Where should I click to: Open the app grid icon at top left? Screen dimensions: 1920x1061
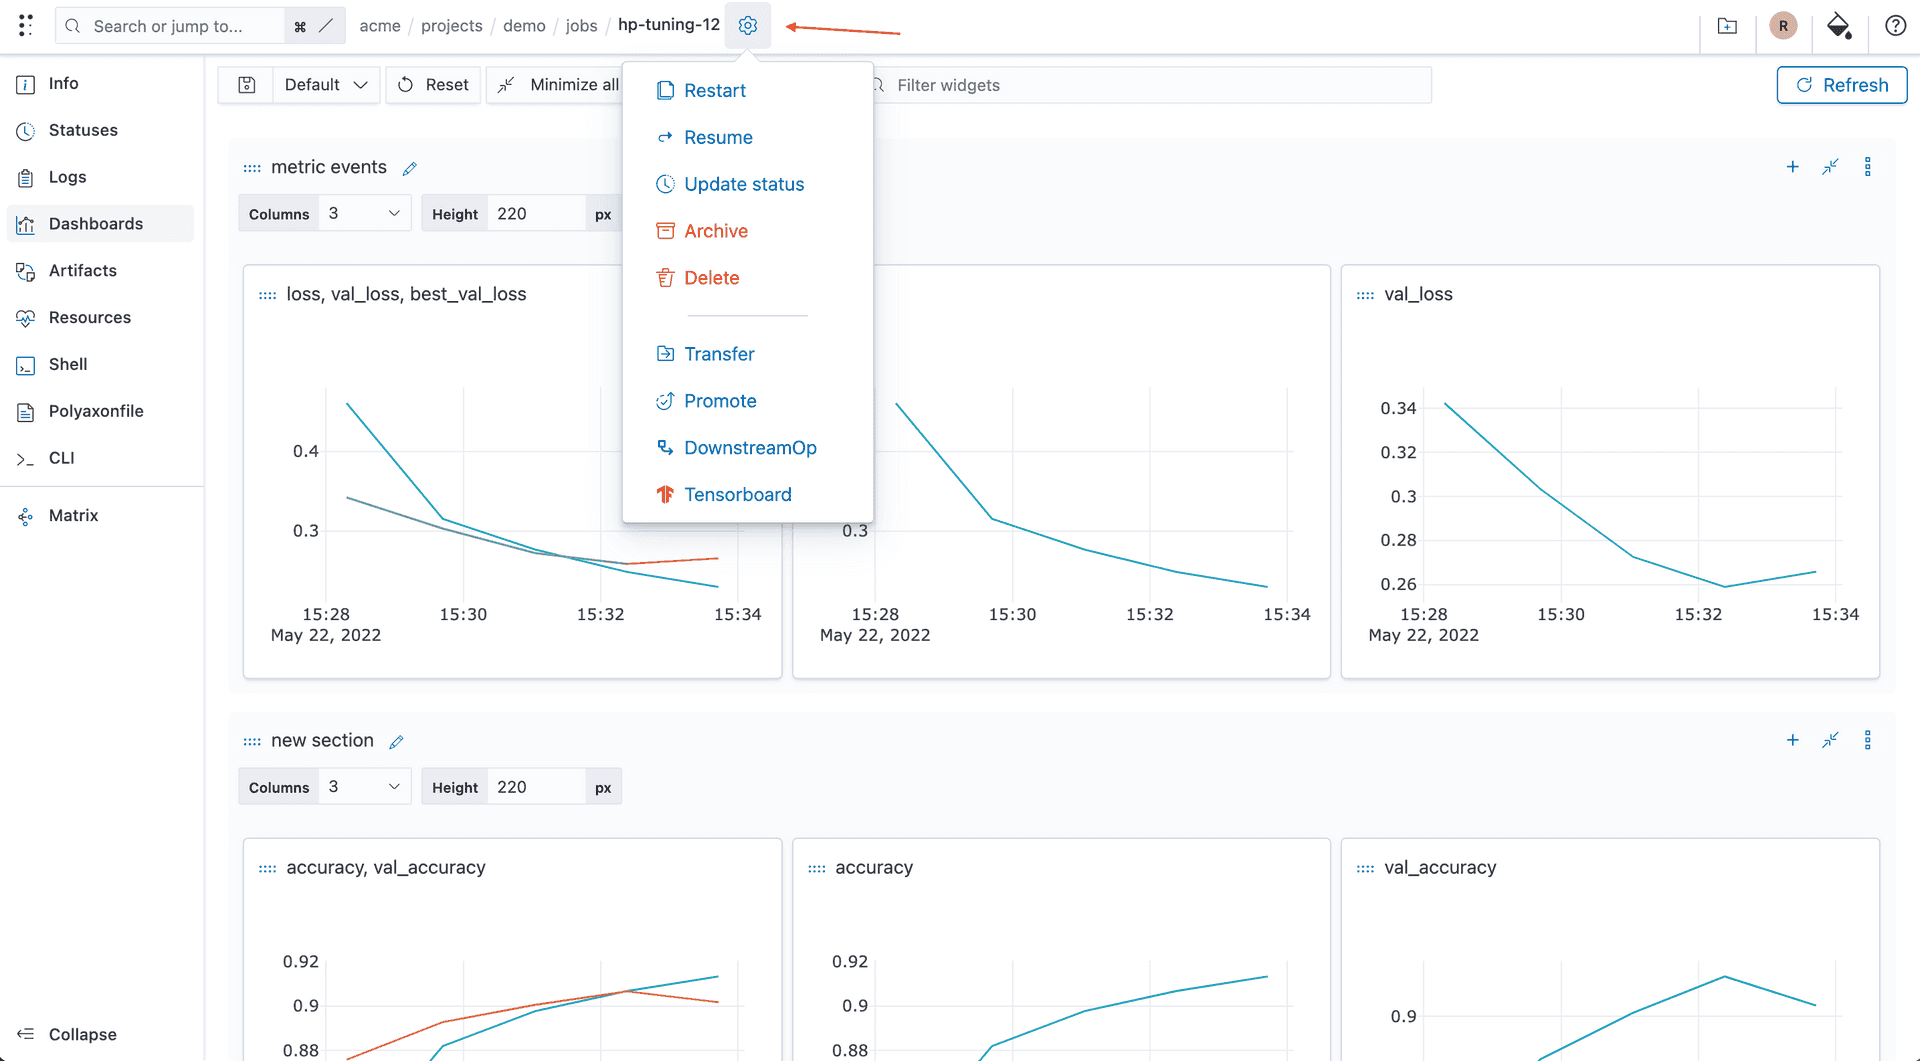click(26, 26)
